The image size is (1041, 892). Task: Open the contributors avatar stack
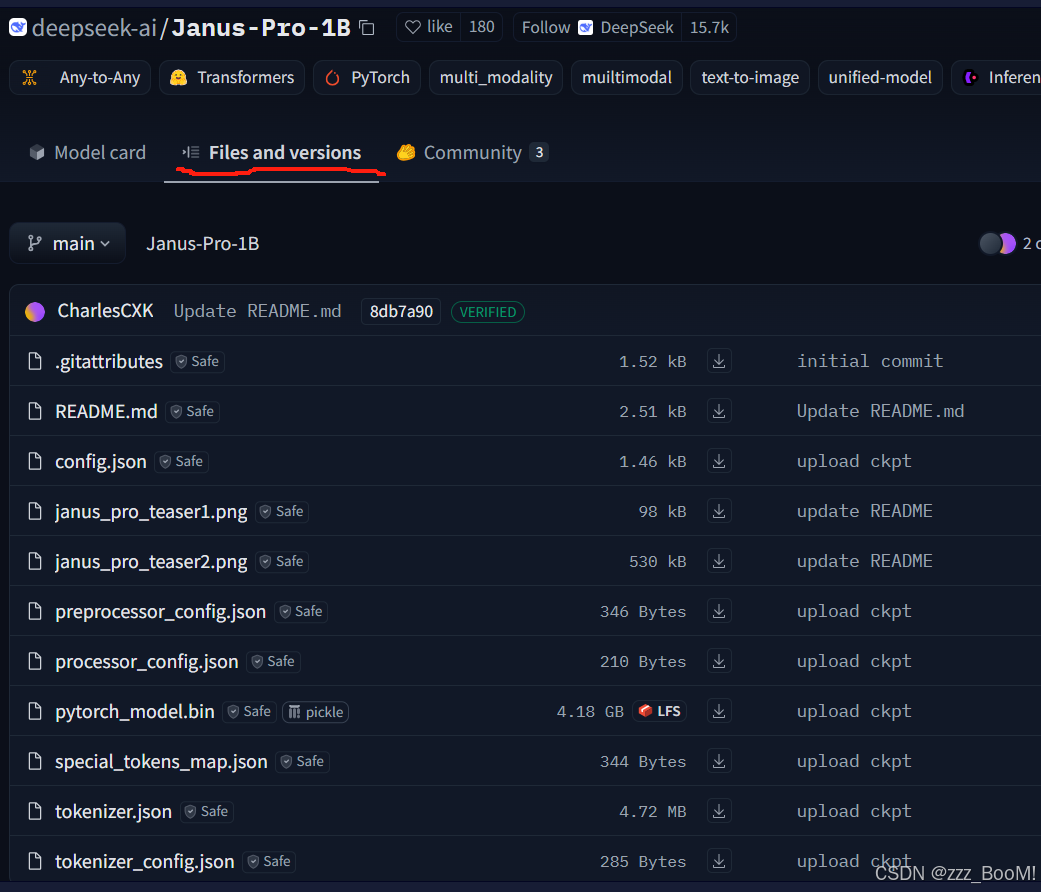[997, 244]
